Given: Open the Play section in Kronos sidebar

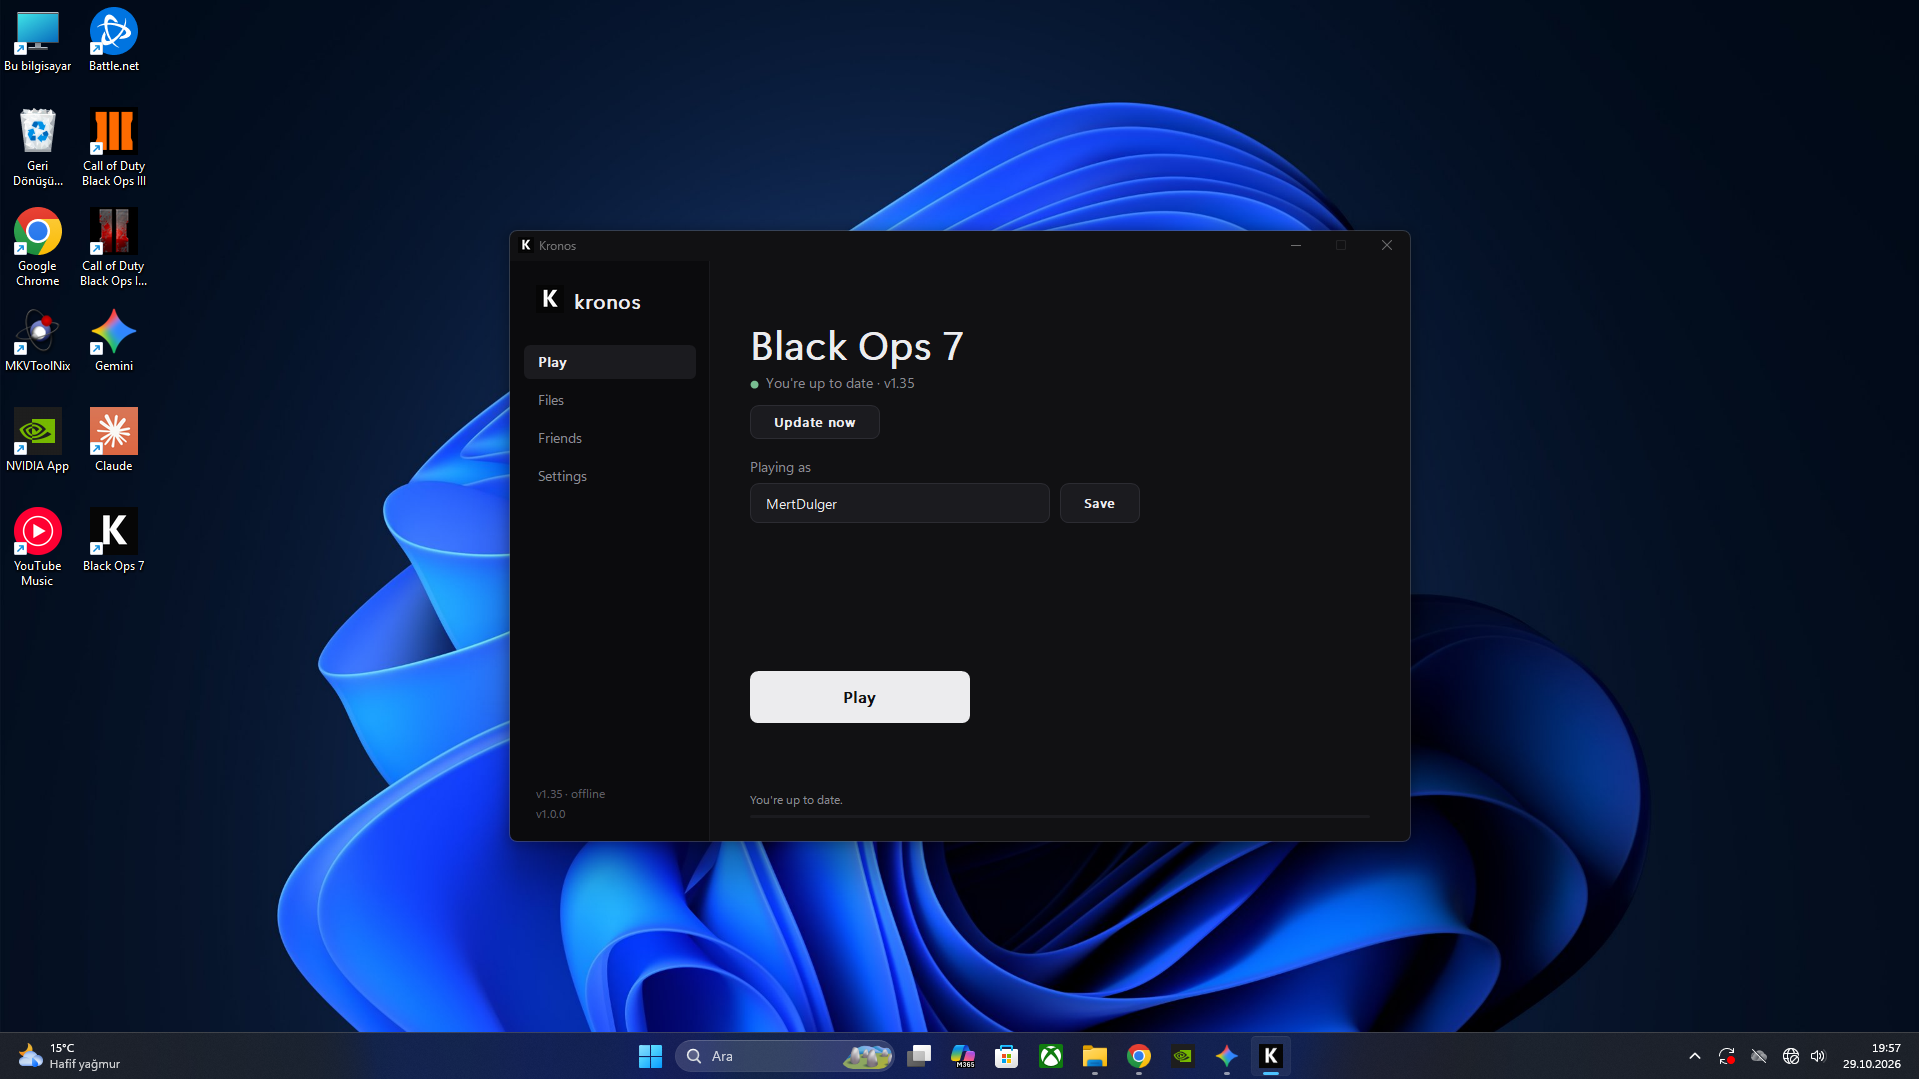Looking at the screenshot, I should click(x=609, y=362).
